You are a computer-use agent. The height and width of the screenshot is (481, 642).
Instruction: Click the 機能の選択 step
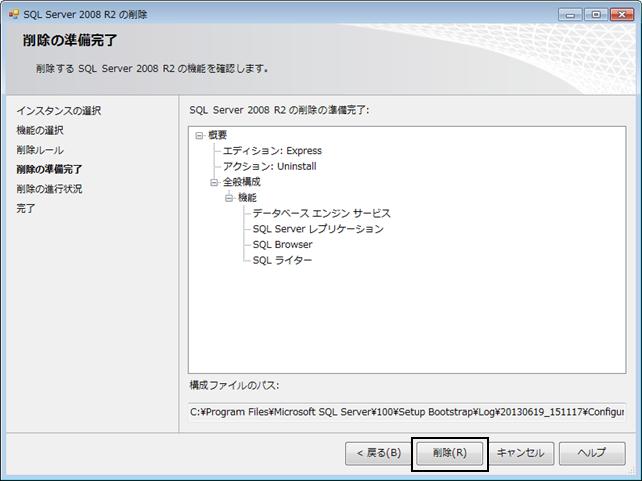(40, 130)
